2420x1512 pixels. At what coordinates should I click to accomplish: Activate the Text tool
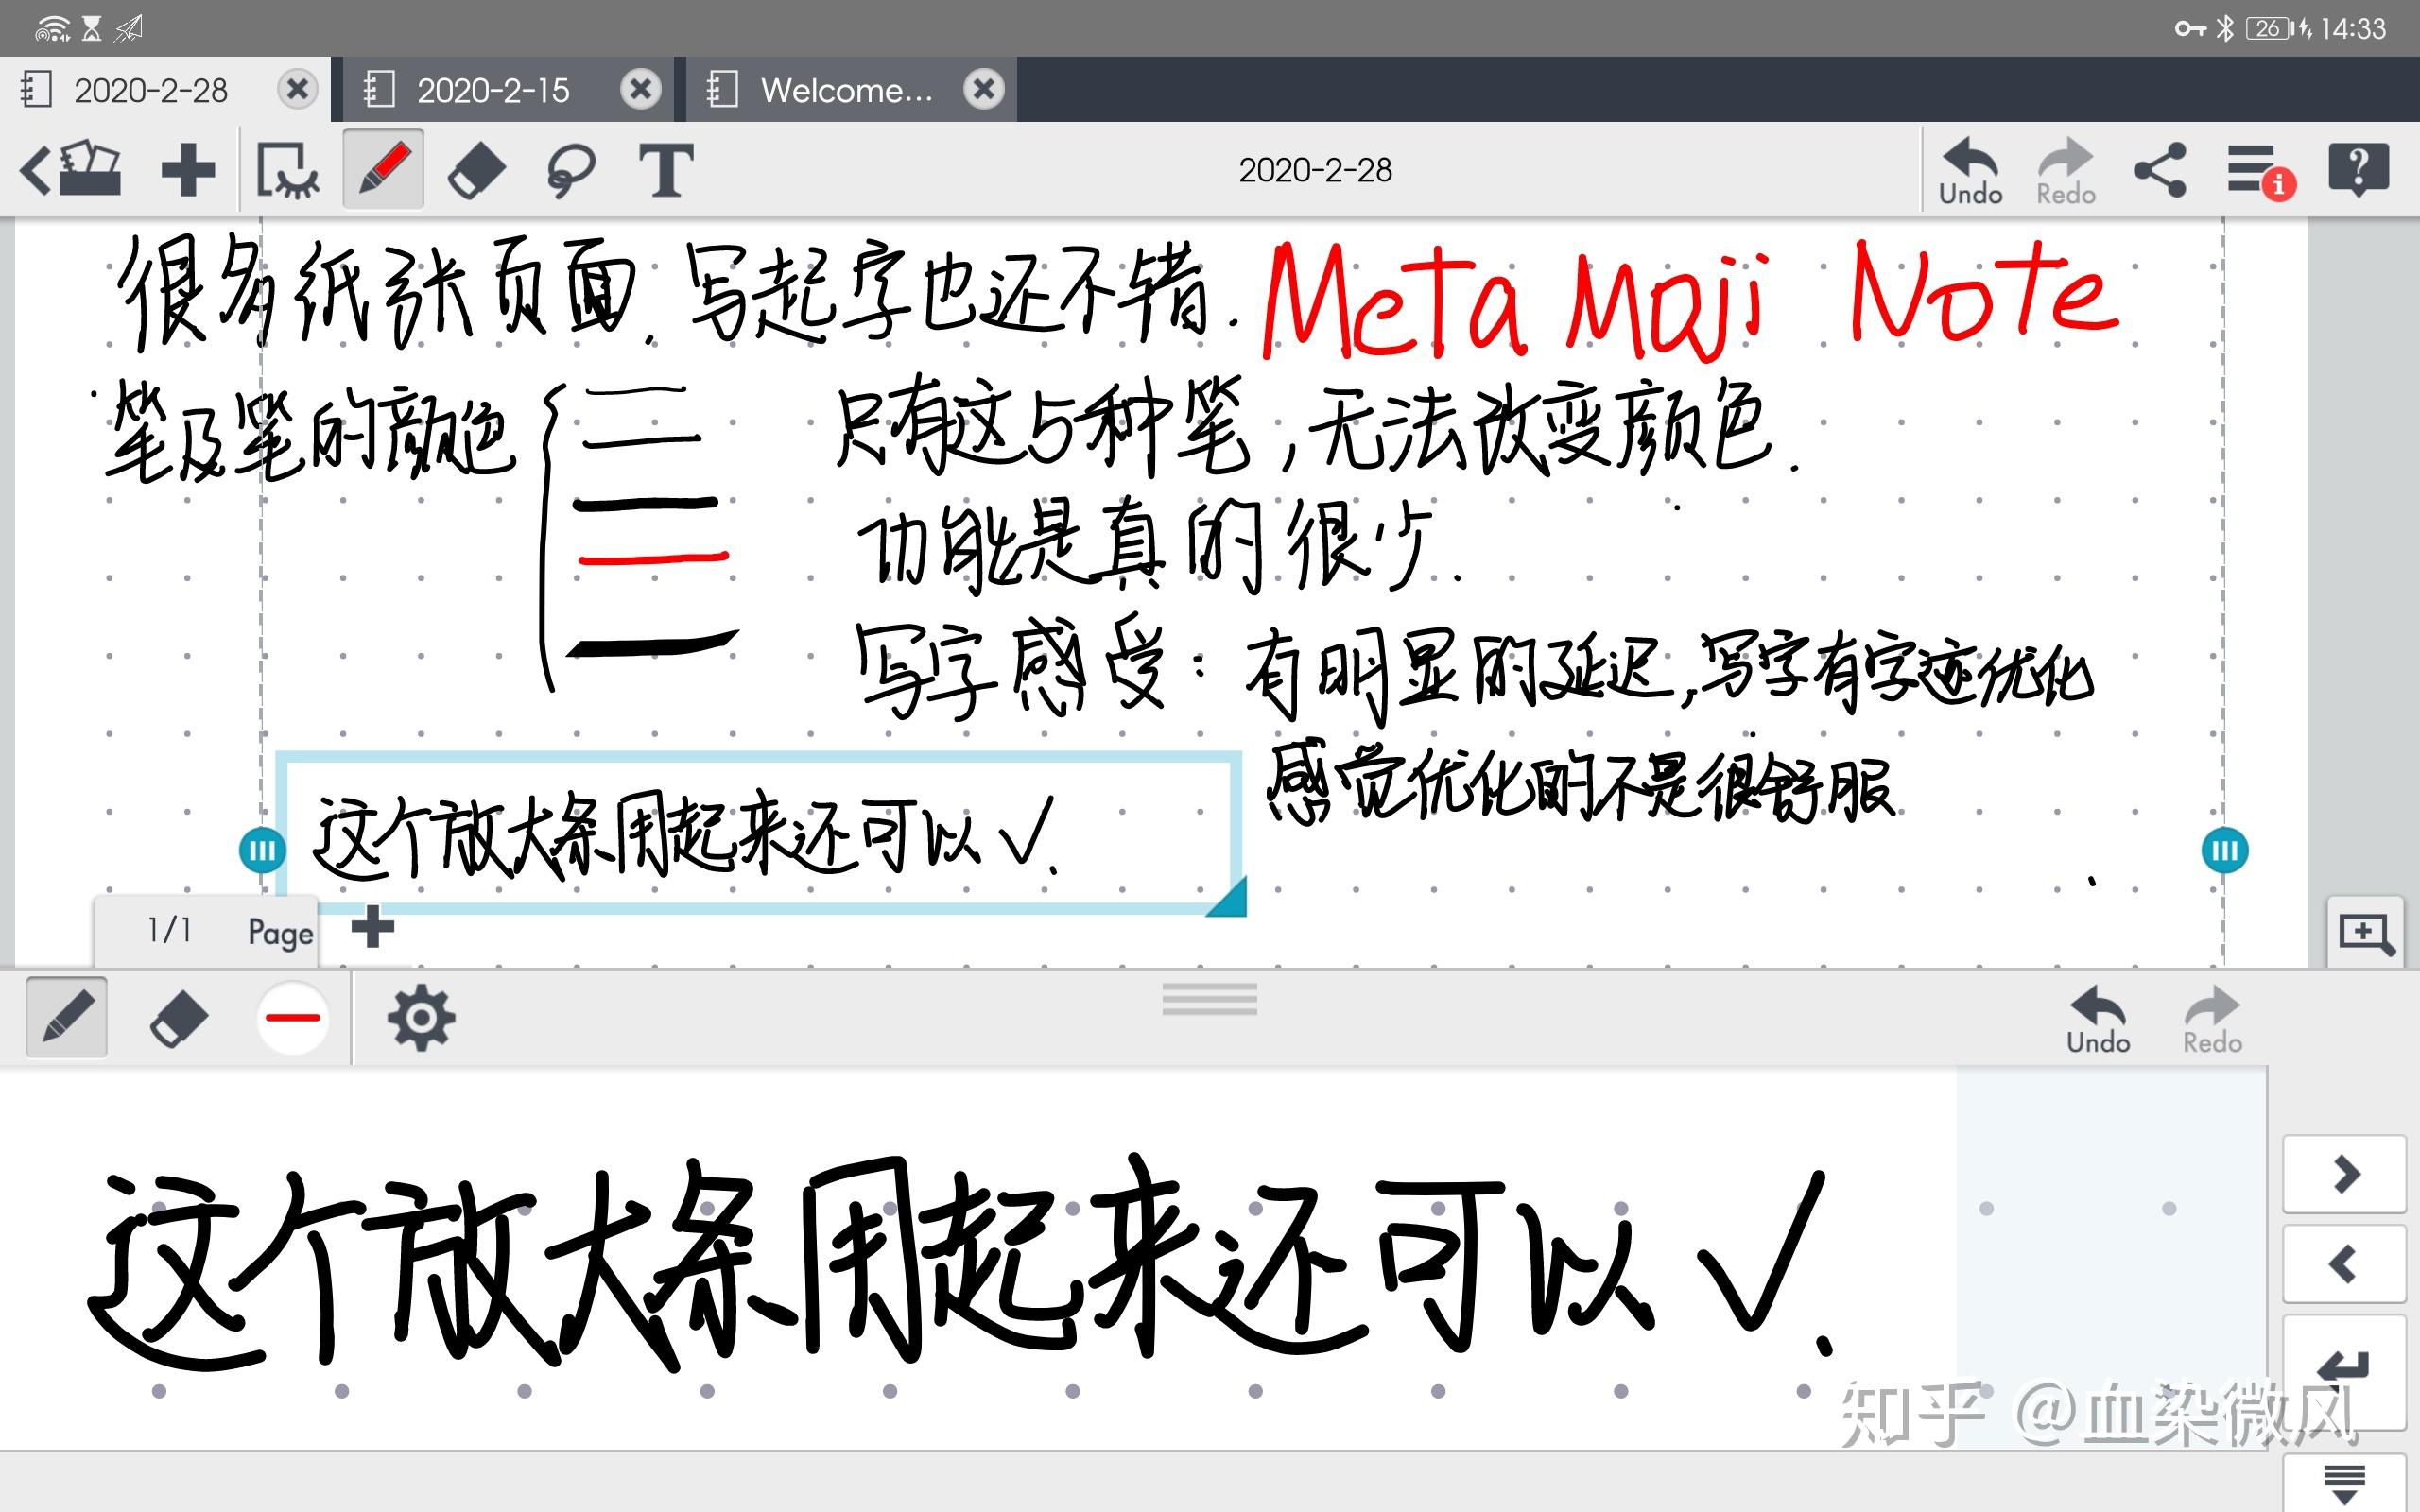pos(665,170)
